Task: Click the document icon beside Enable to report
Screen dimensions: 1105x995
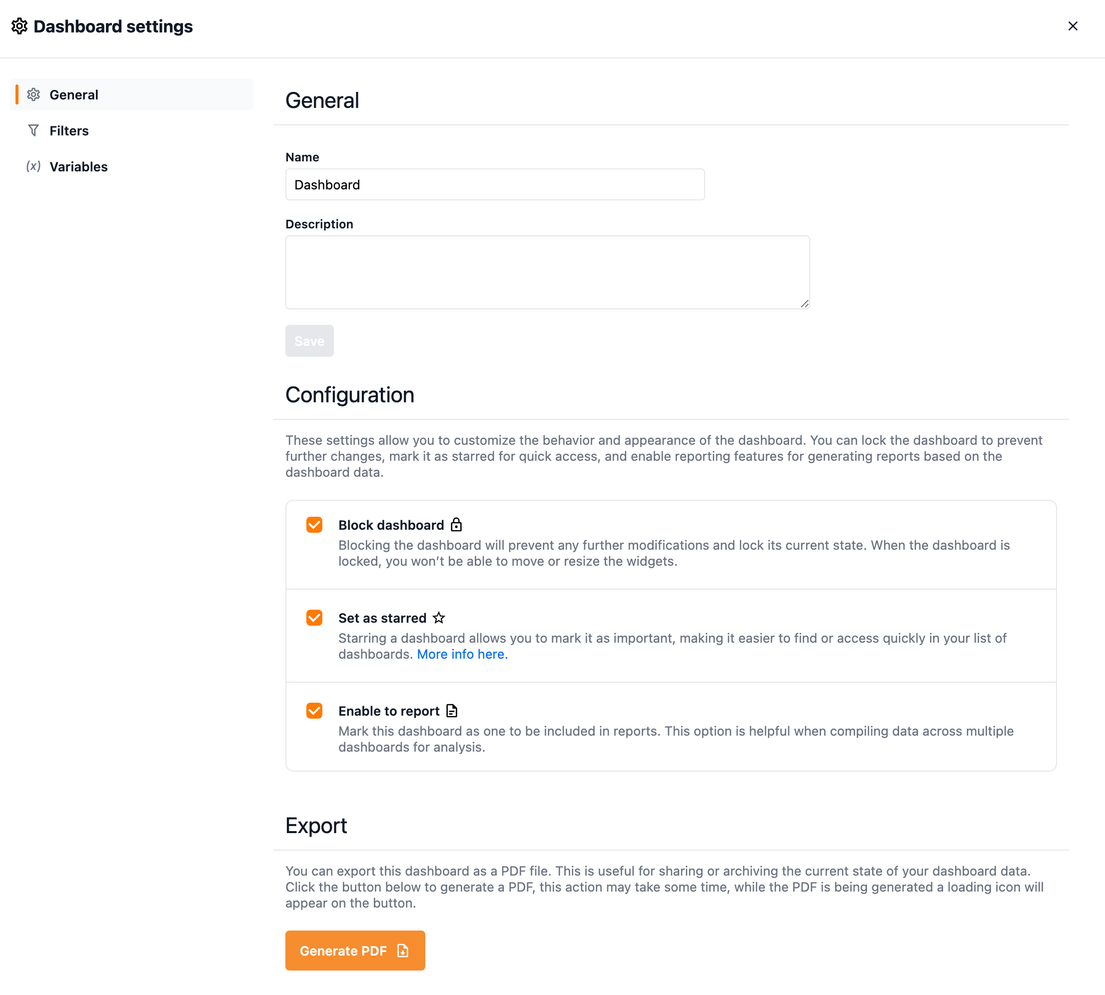Action: (x=452, y=711)
